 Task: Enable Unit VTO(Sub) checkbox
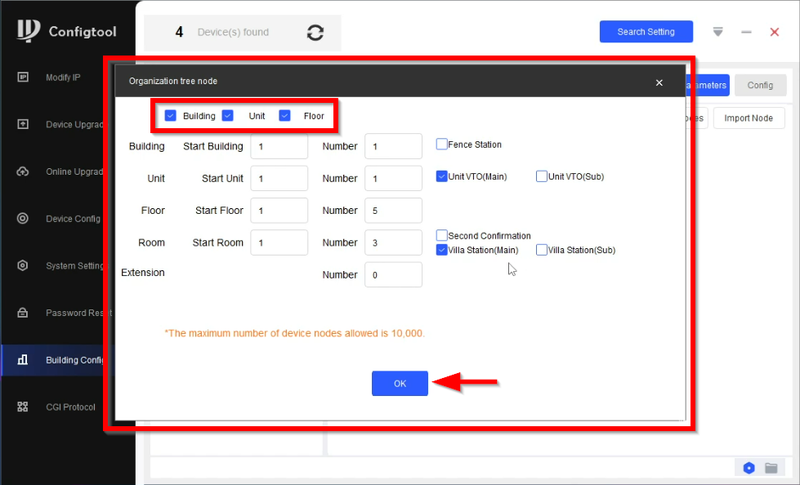(x=541, y=176)
